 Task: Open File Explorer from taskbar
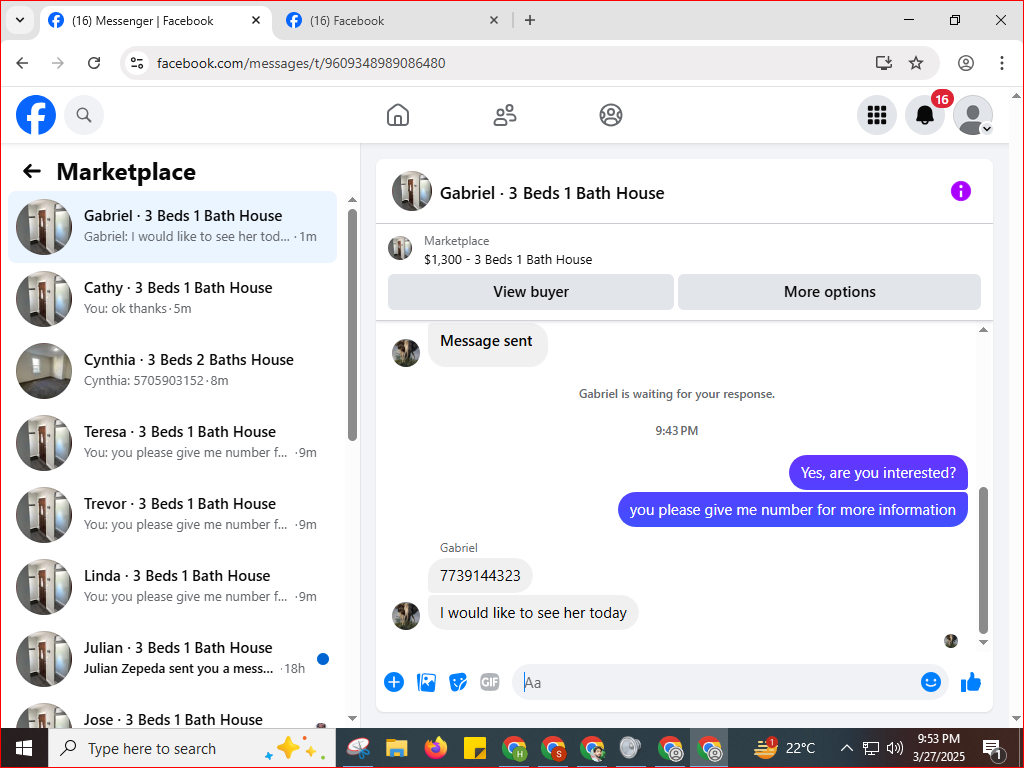point(396,748)
